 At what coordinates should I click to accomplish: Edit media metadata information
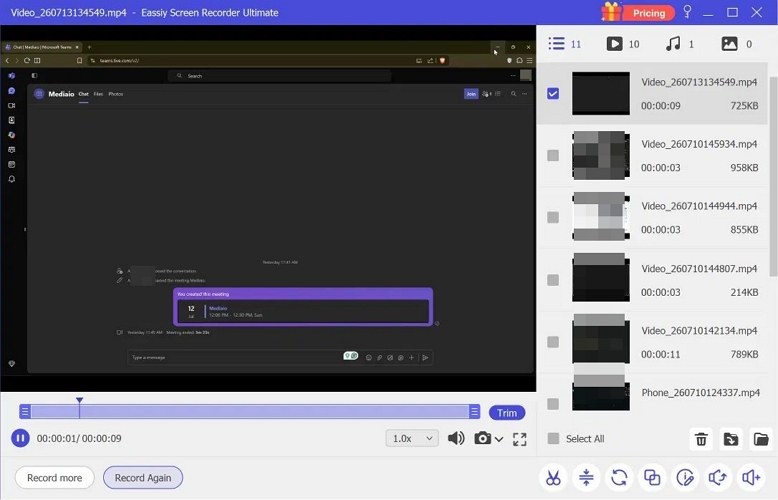coord(685,478)
